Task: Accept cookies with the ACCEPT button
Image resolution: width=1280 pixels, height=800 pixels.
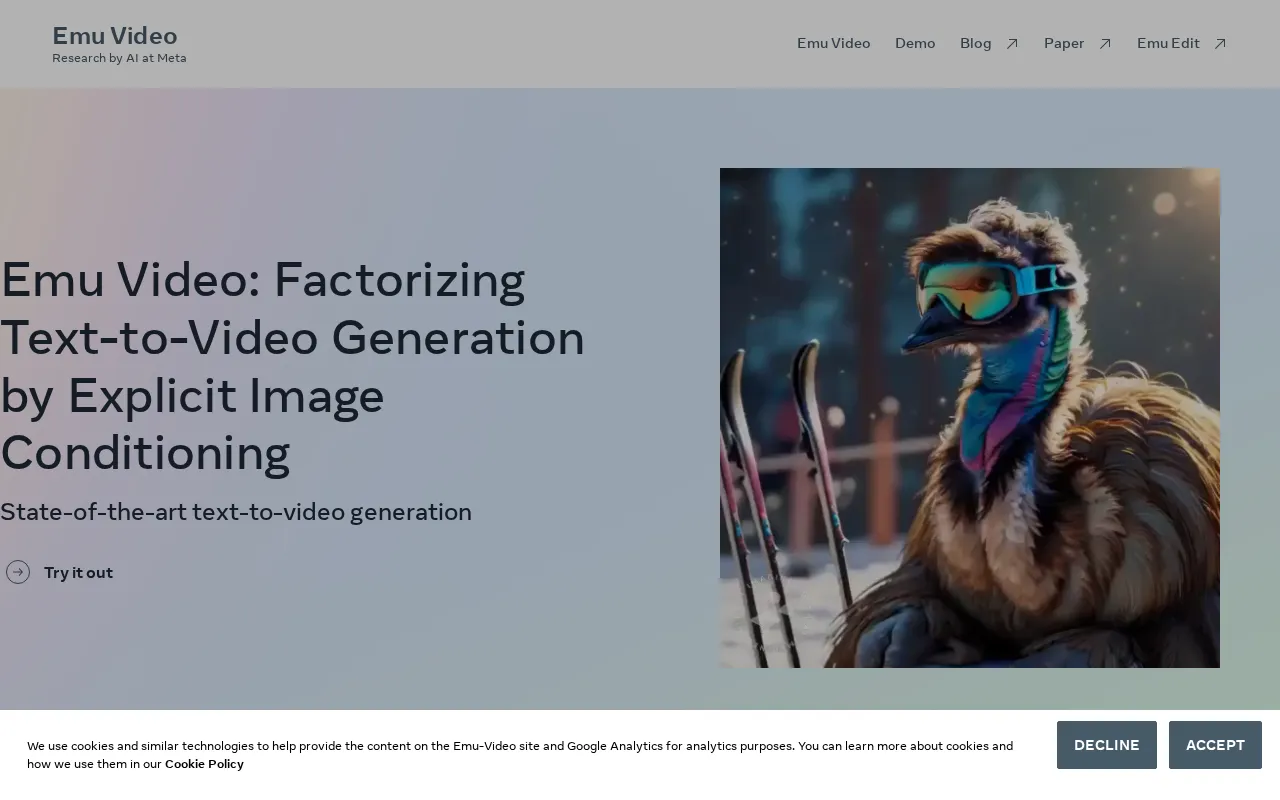Action: click(1215, 745)
